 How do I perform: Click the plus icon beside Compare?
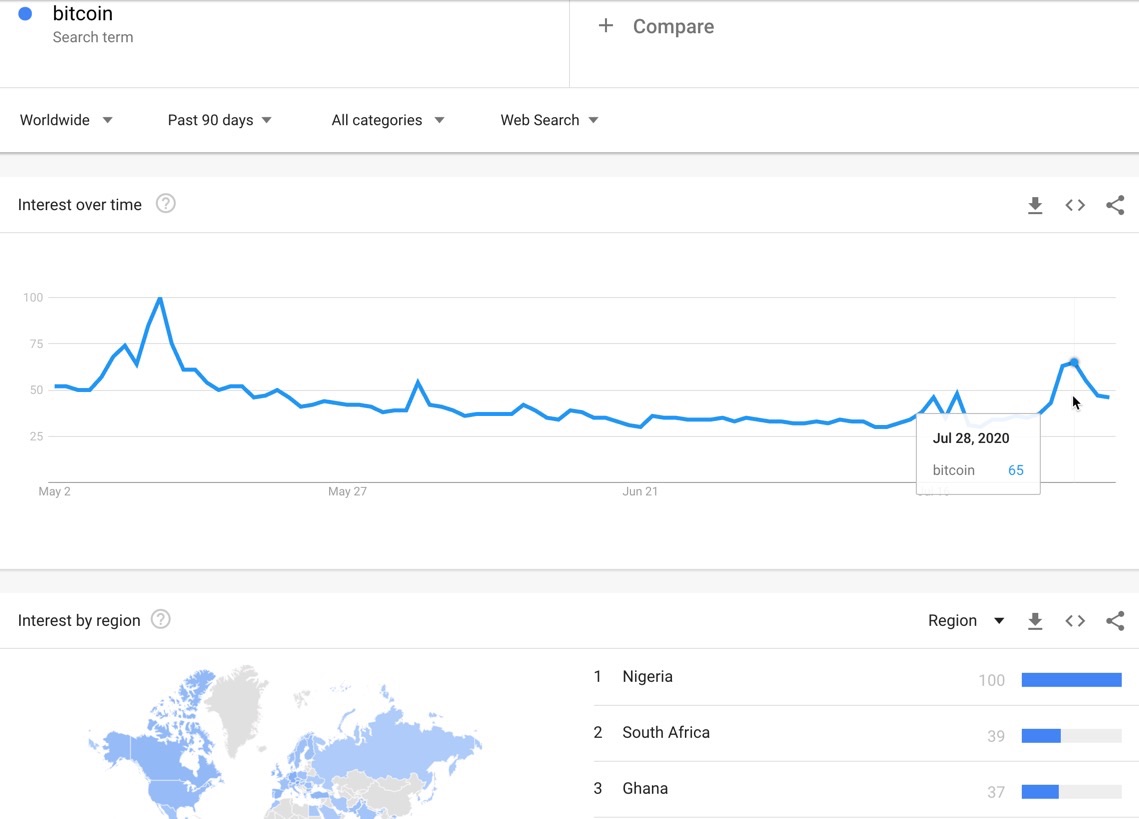(606, 26)
